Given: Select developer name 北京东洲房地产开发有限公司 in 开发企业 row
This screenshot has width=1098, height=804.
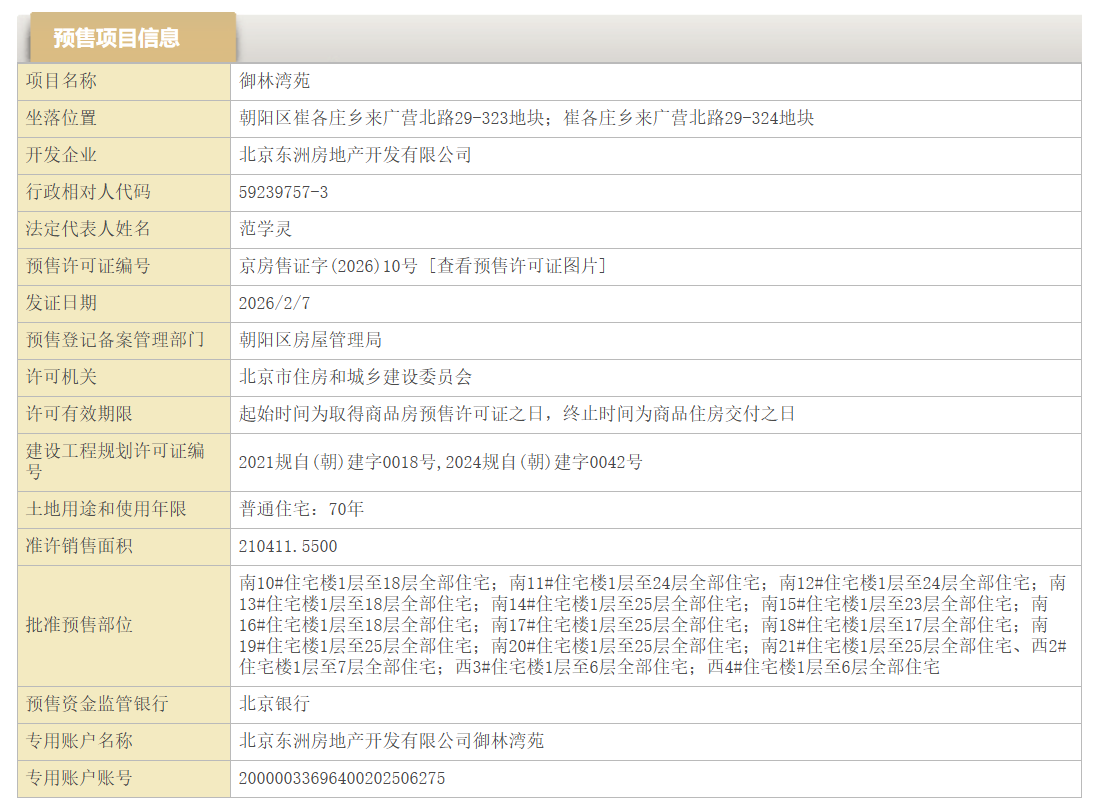Looking at the screenshot, I should tap(355, 155).
